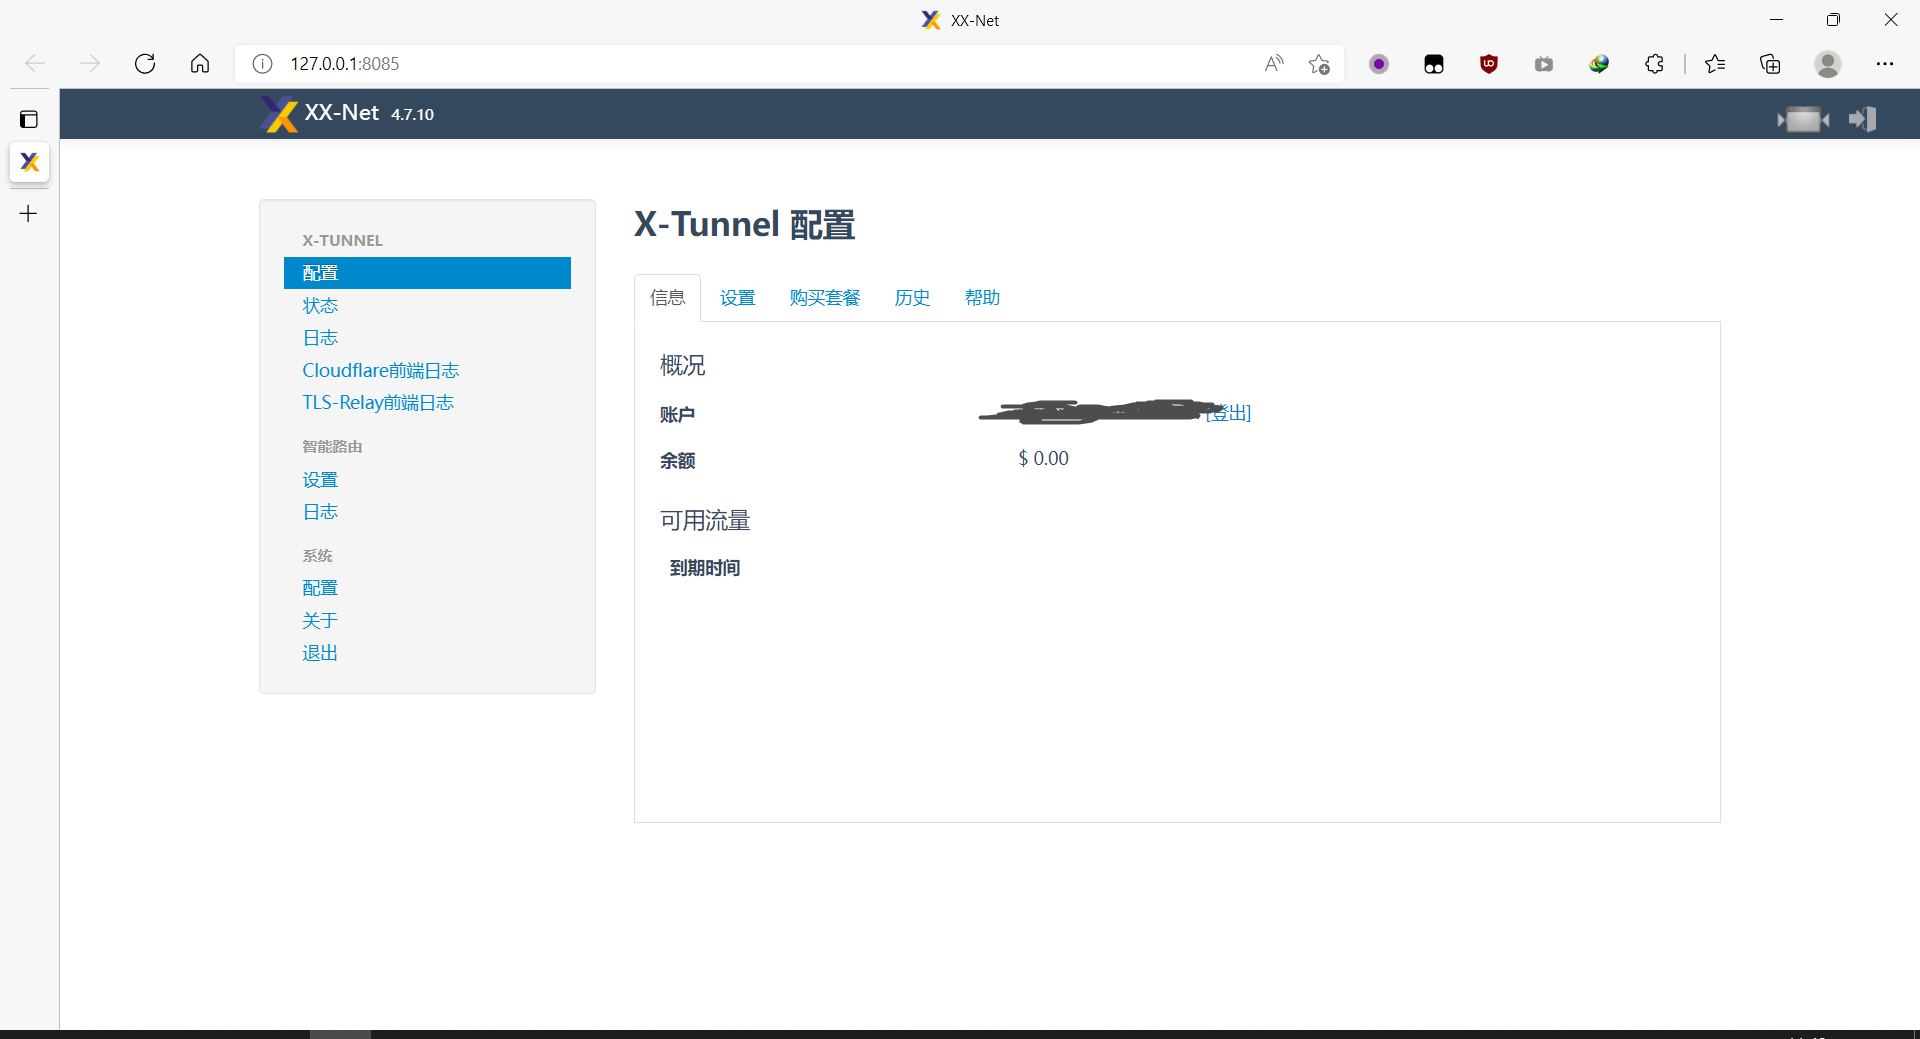Open the uBlock Origin extension
Image resolution: width=1920 pixels, height=1039 pixels.
point(1489,63)
